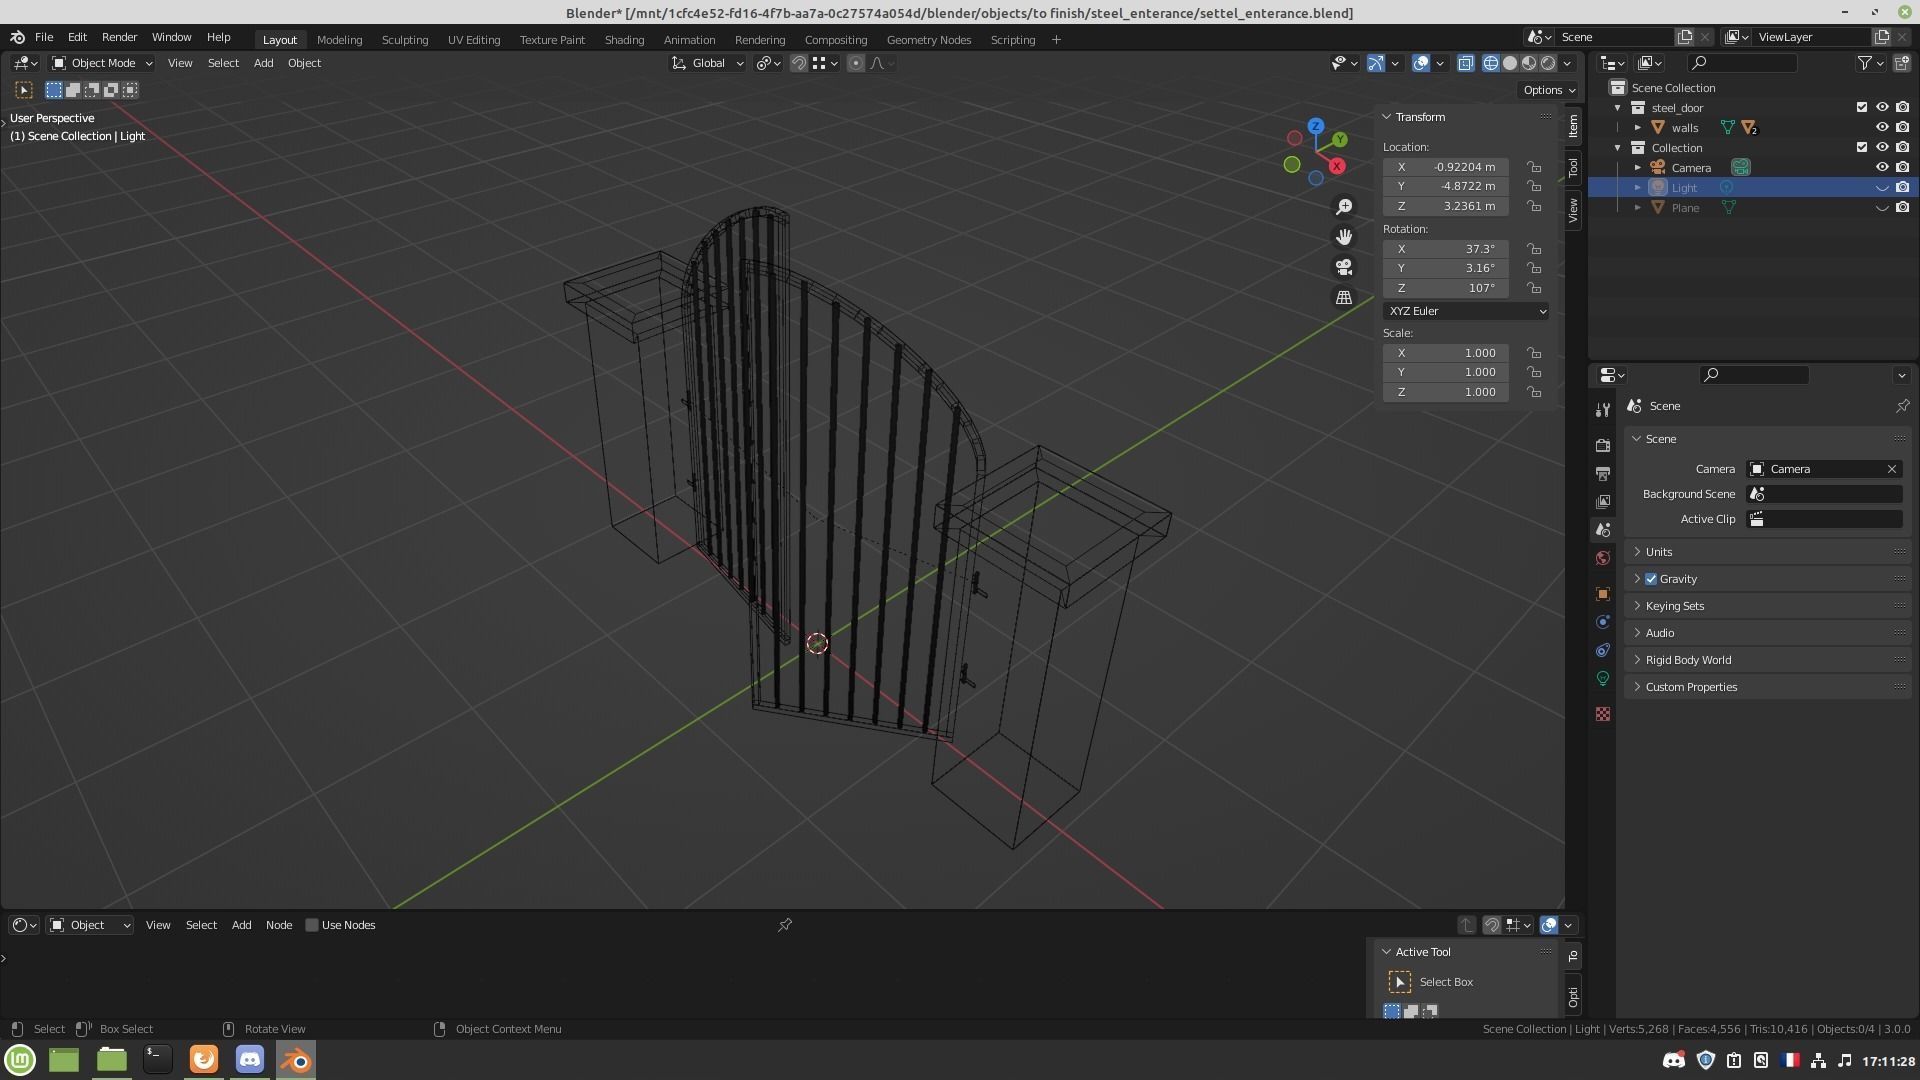Click the Move view hand icon
This screenshot has width=1920, height=1080.
(x=1344, y=237)
